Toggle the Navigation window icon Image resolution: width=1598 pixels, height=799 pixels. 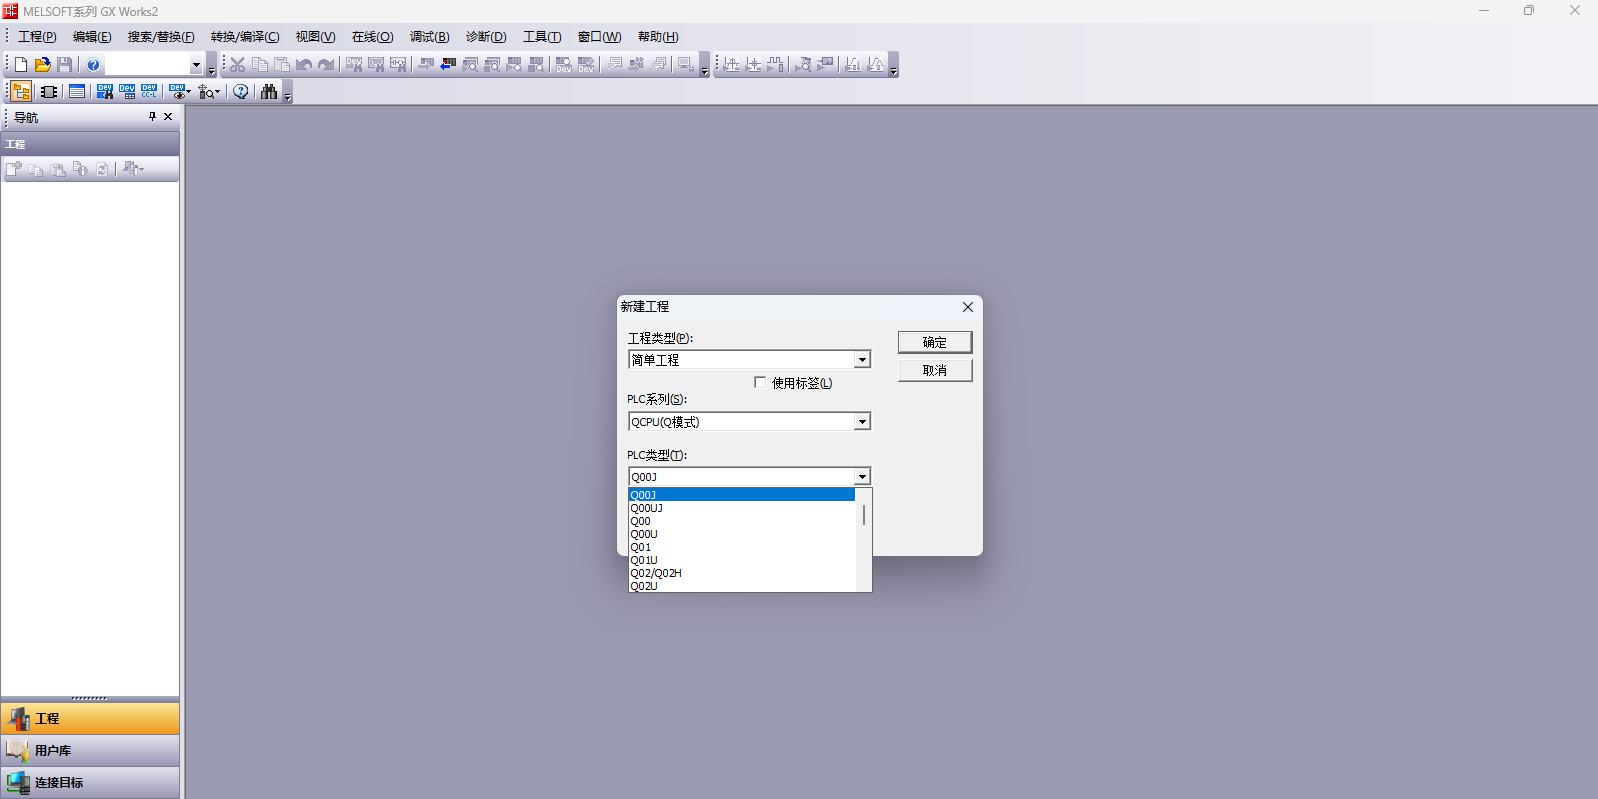click(21, 91)
